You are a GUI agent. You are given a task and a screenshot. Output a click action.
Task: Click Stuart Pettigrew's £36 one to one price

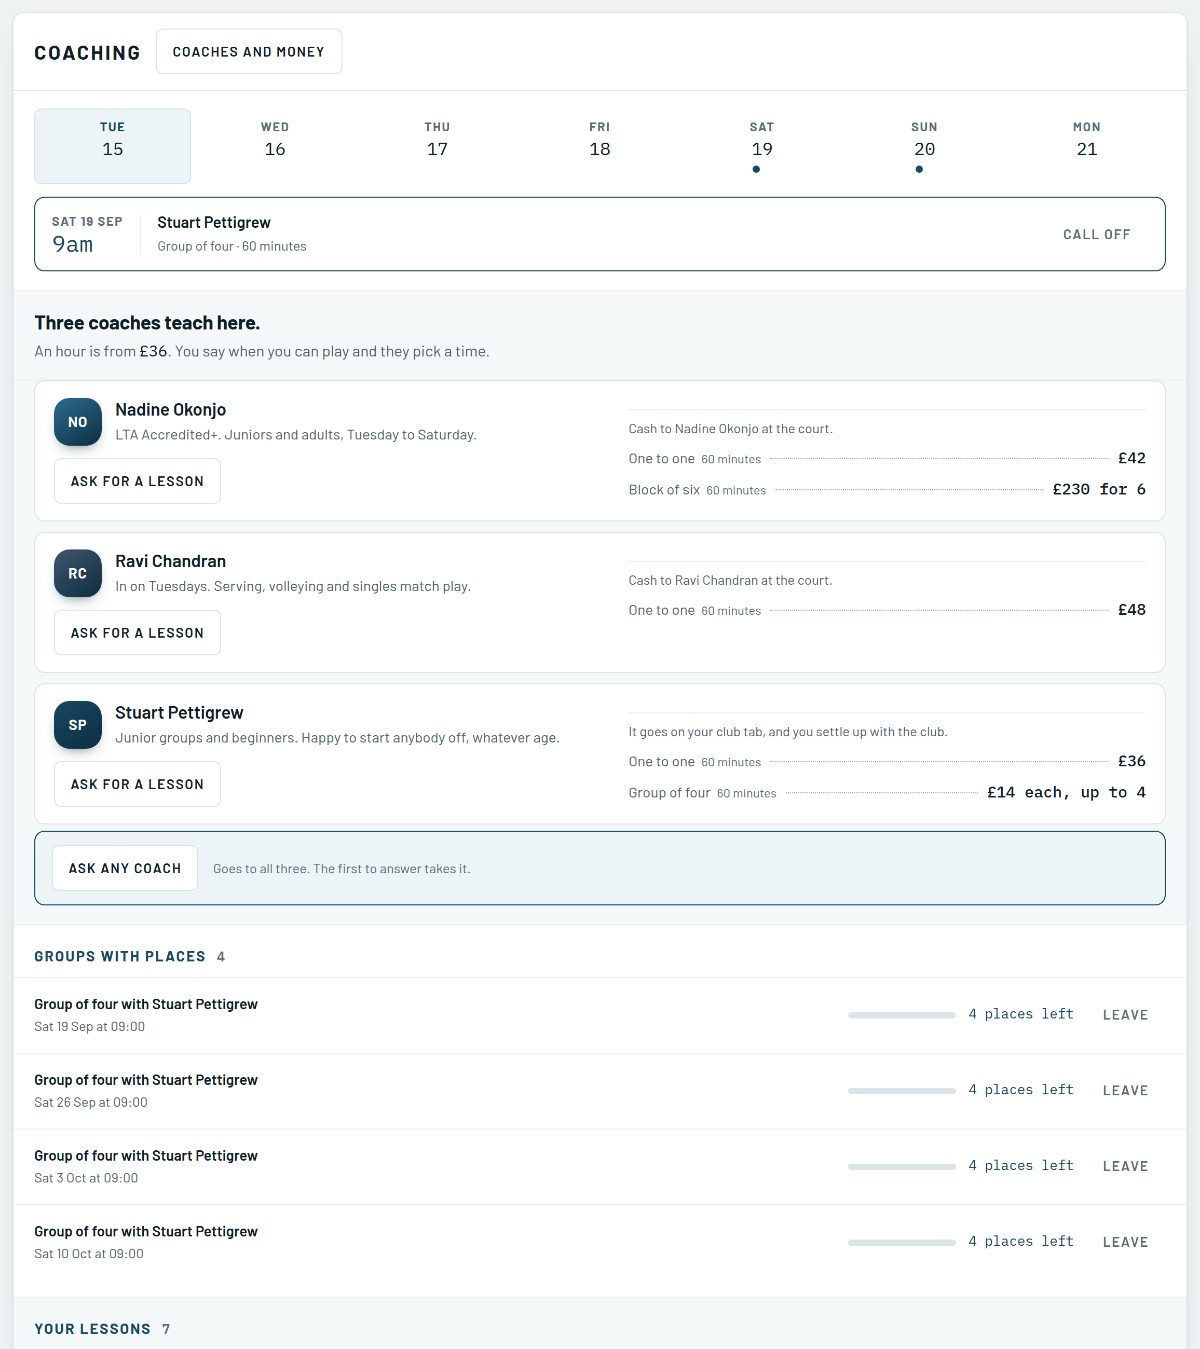pyautogui.click(x=1132, y=761)
